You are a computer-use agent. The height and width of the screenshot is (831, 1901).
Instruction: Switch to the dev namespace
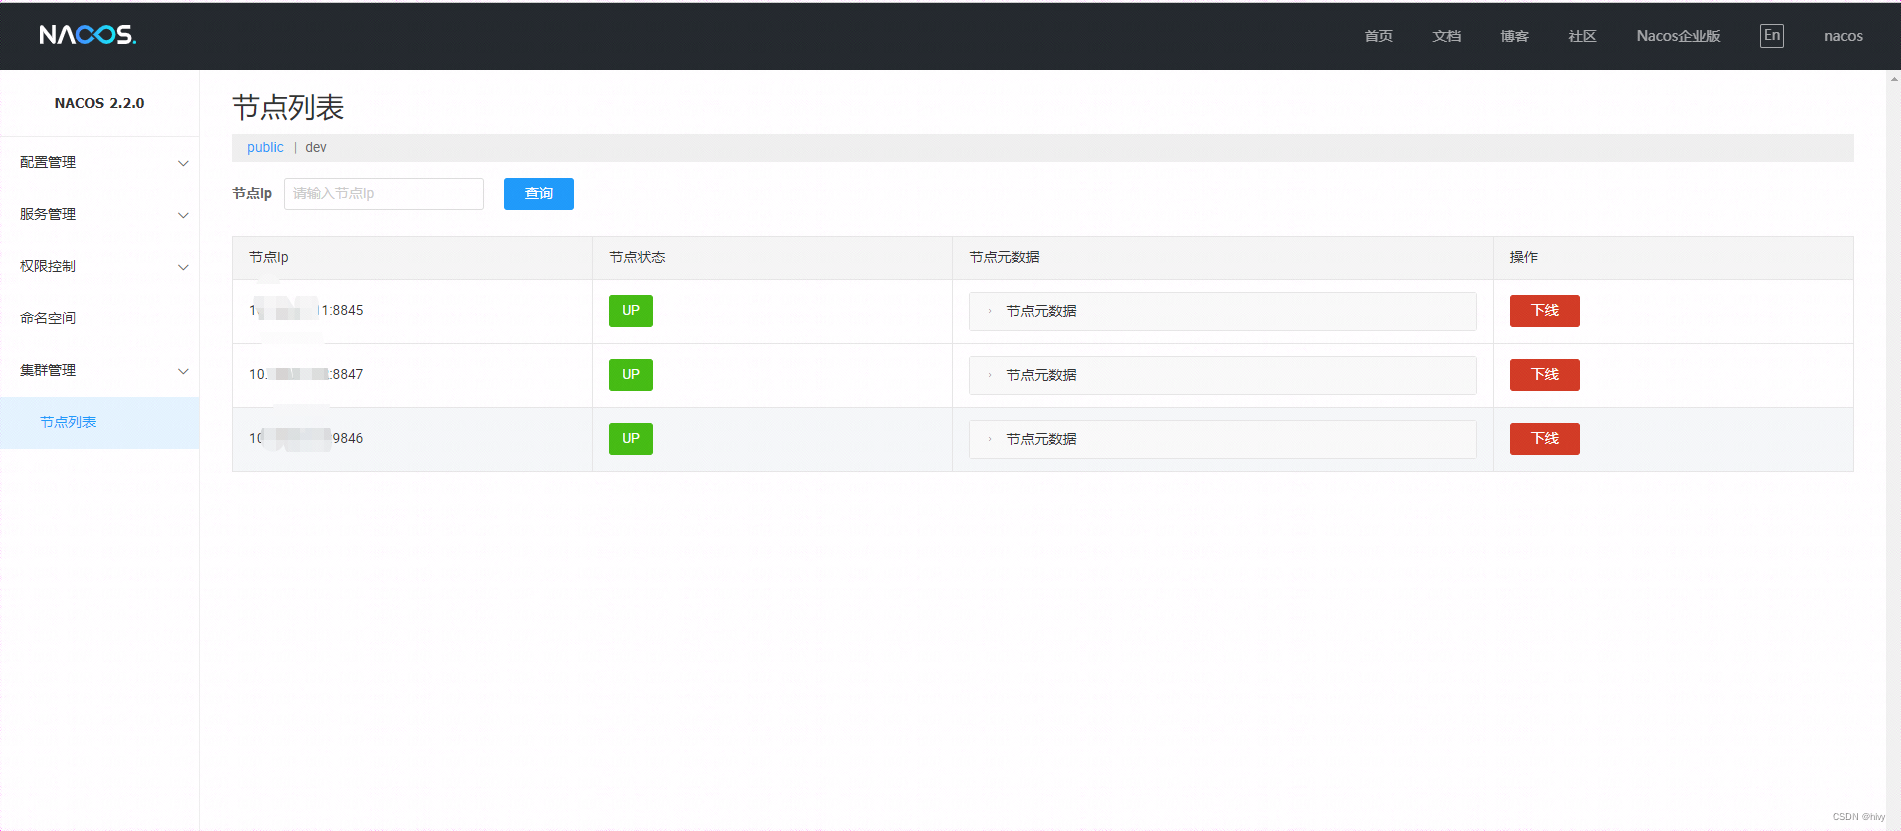pyautogui.click(x=316, y=147)
